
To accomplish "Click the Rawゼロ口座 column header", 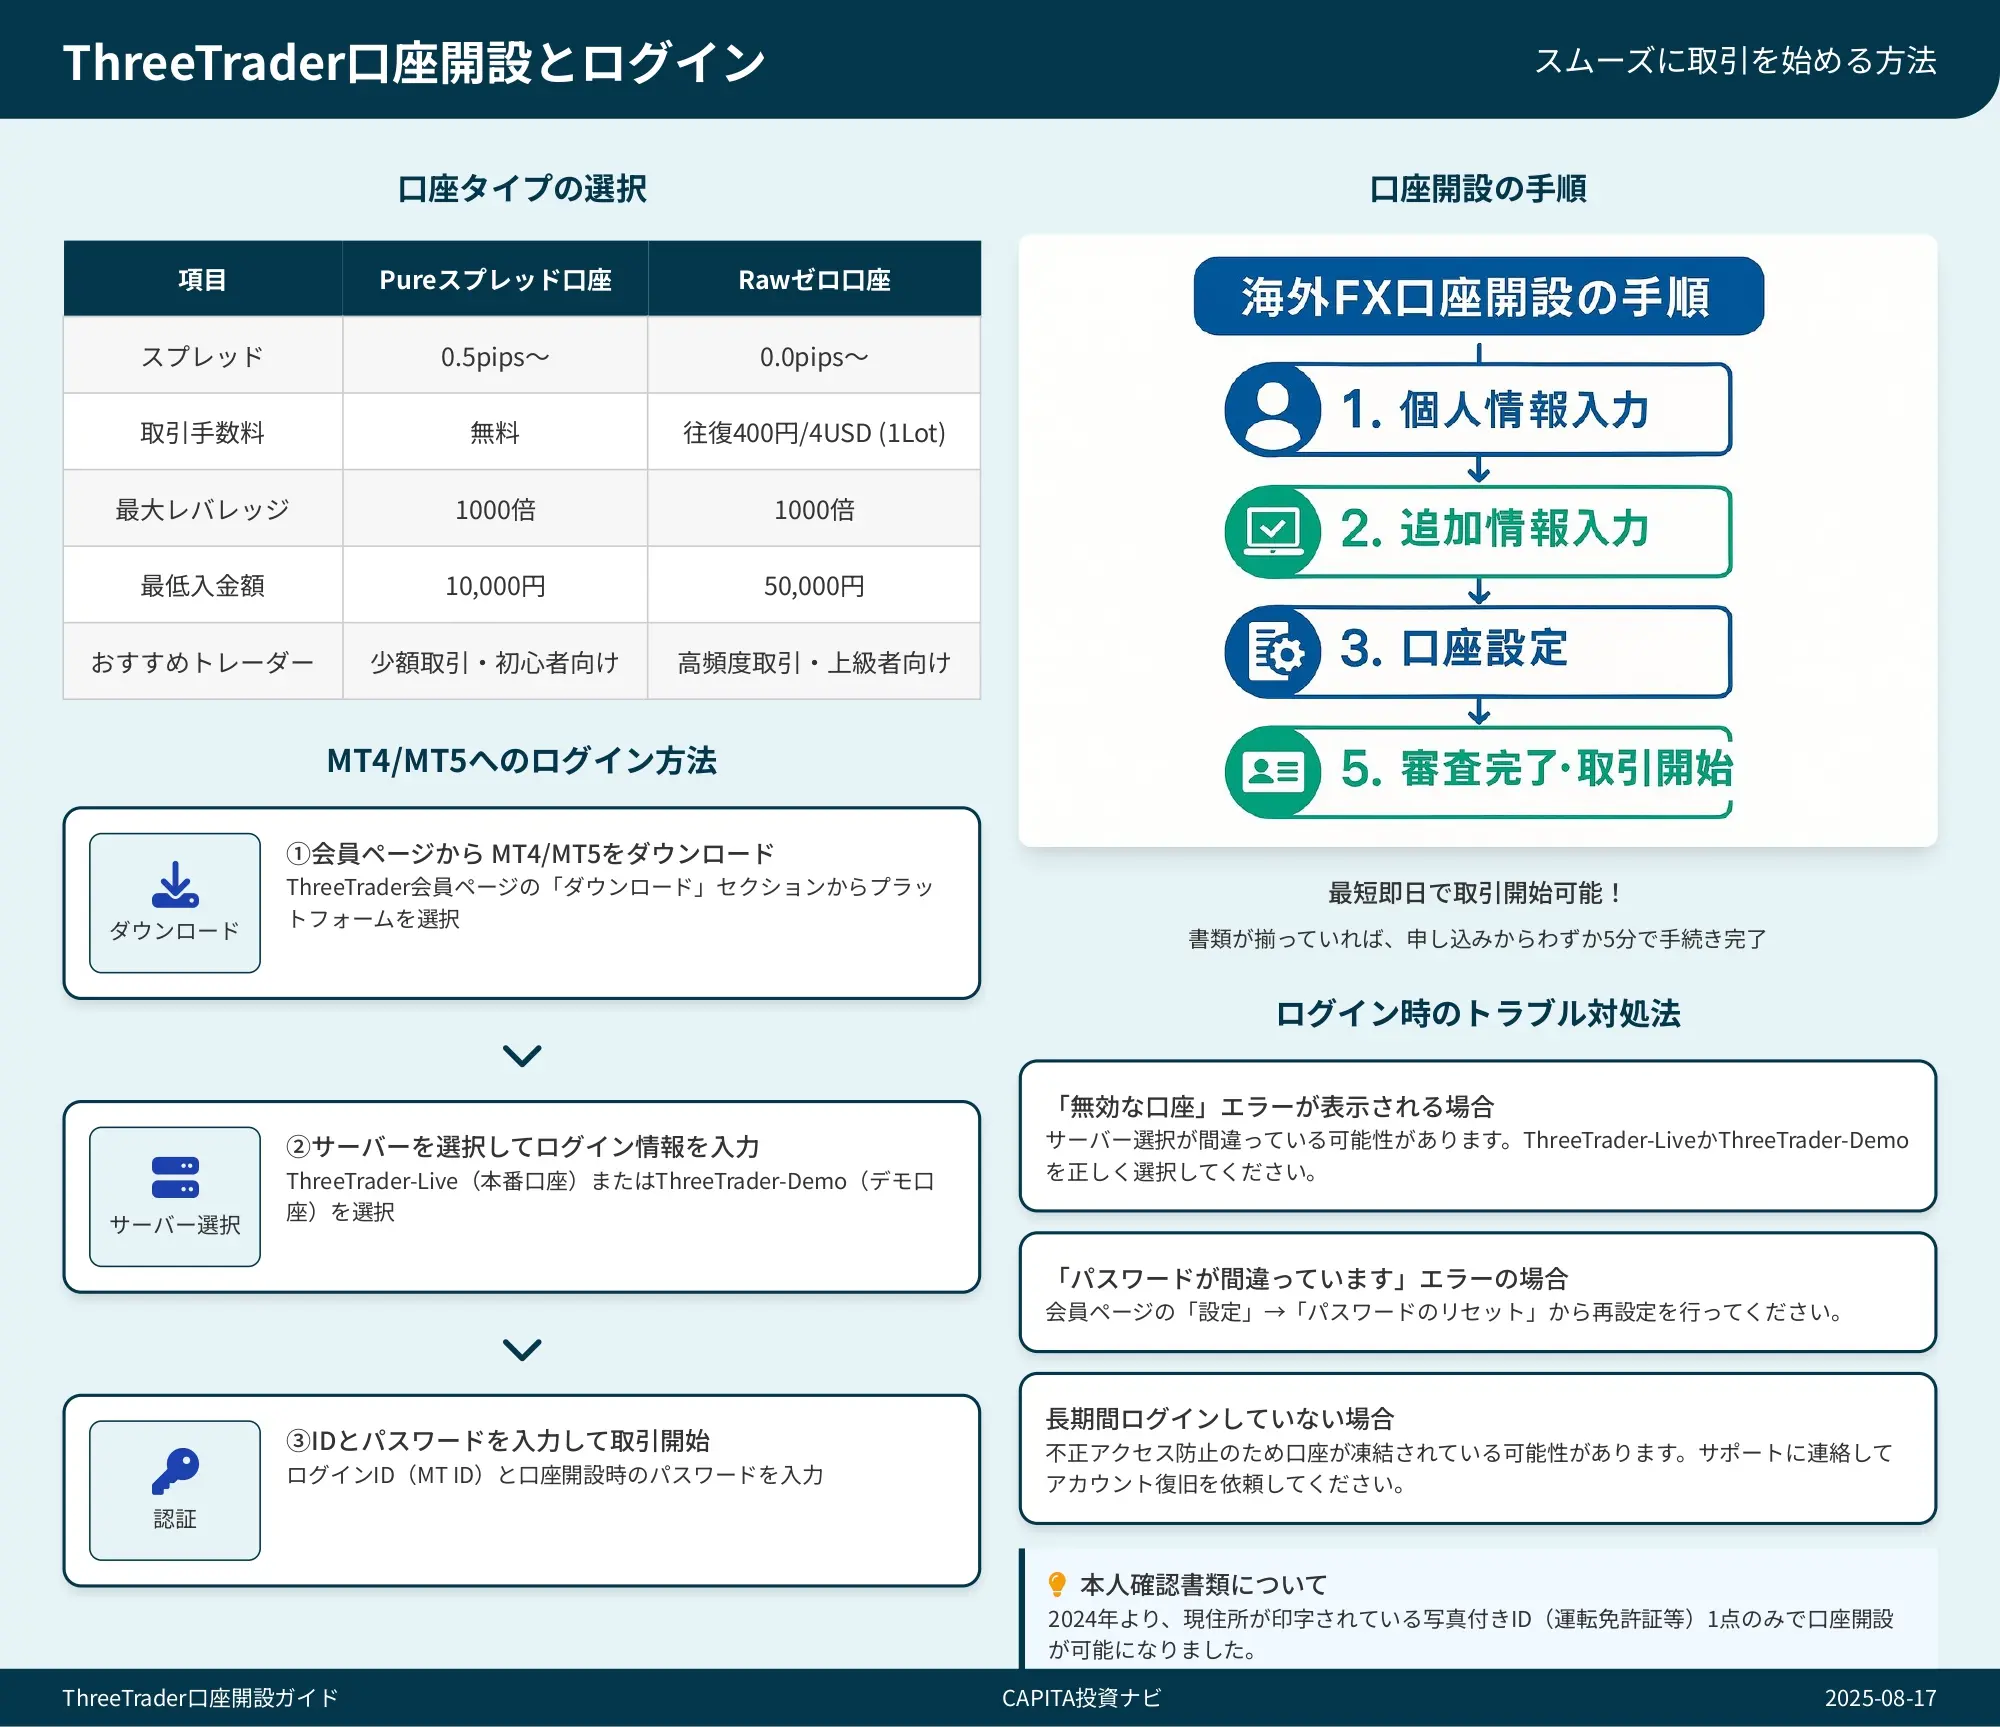I will (x=814, y=279).
